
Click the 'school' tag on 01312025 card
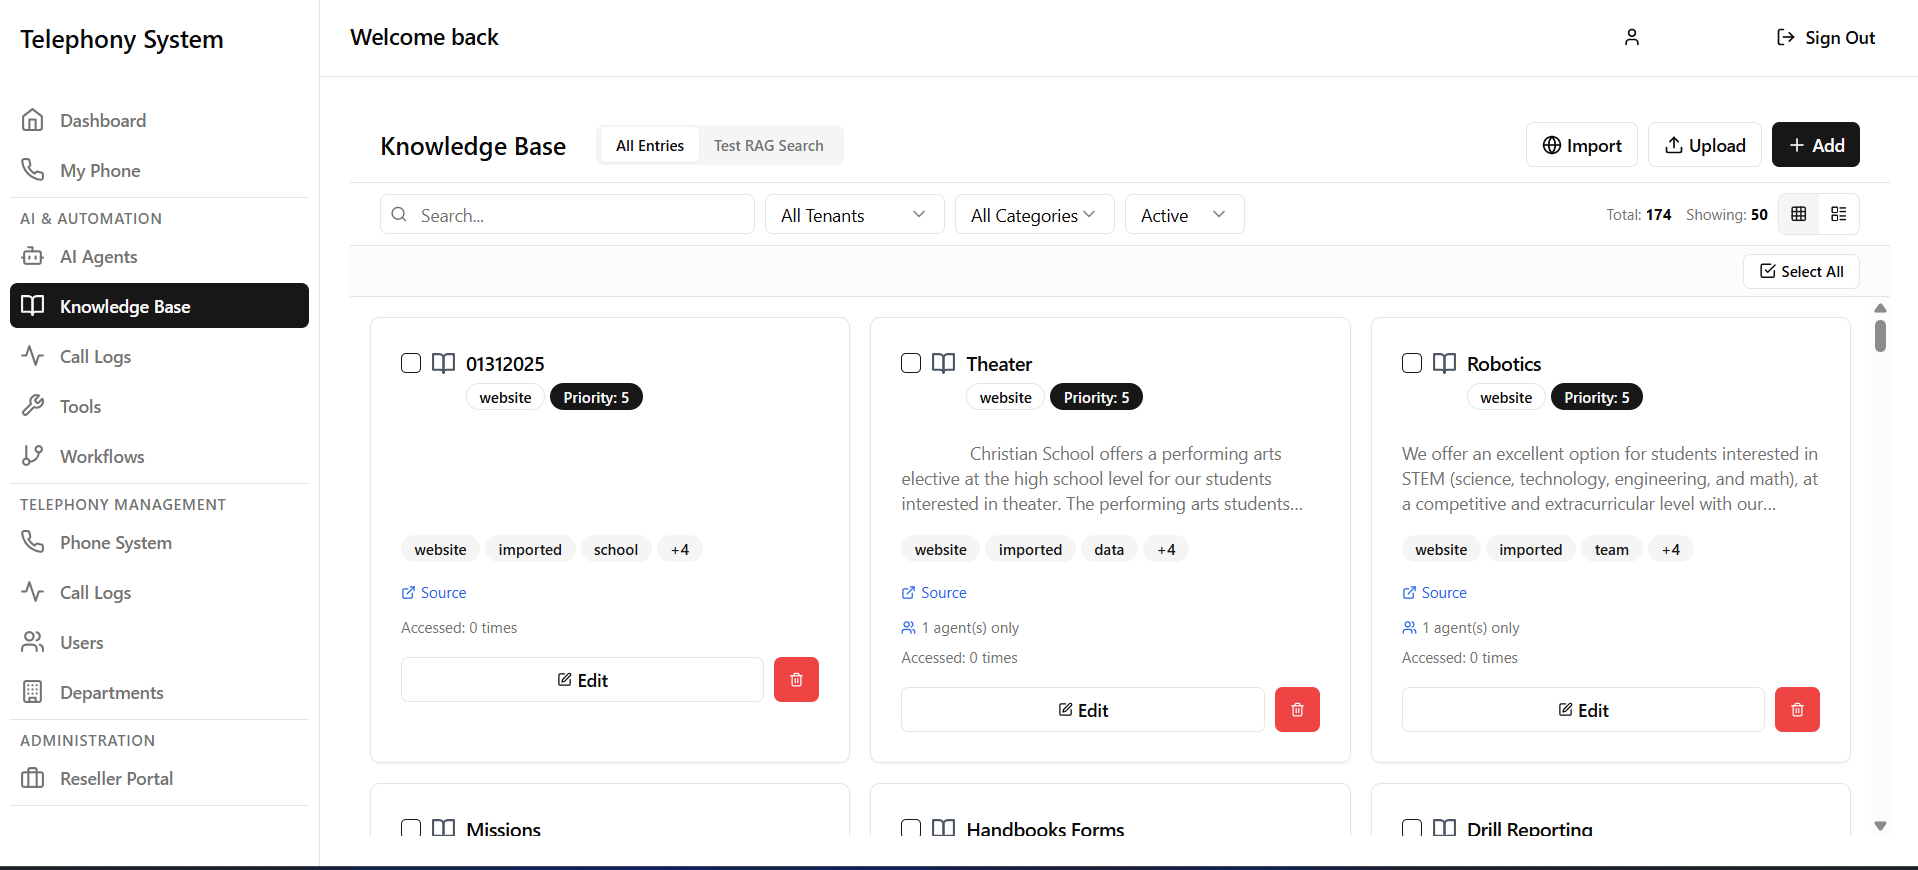tap(616, 549)
